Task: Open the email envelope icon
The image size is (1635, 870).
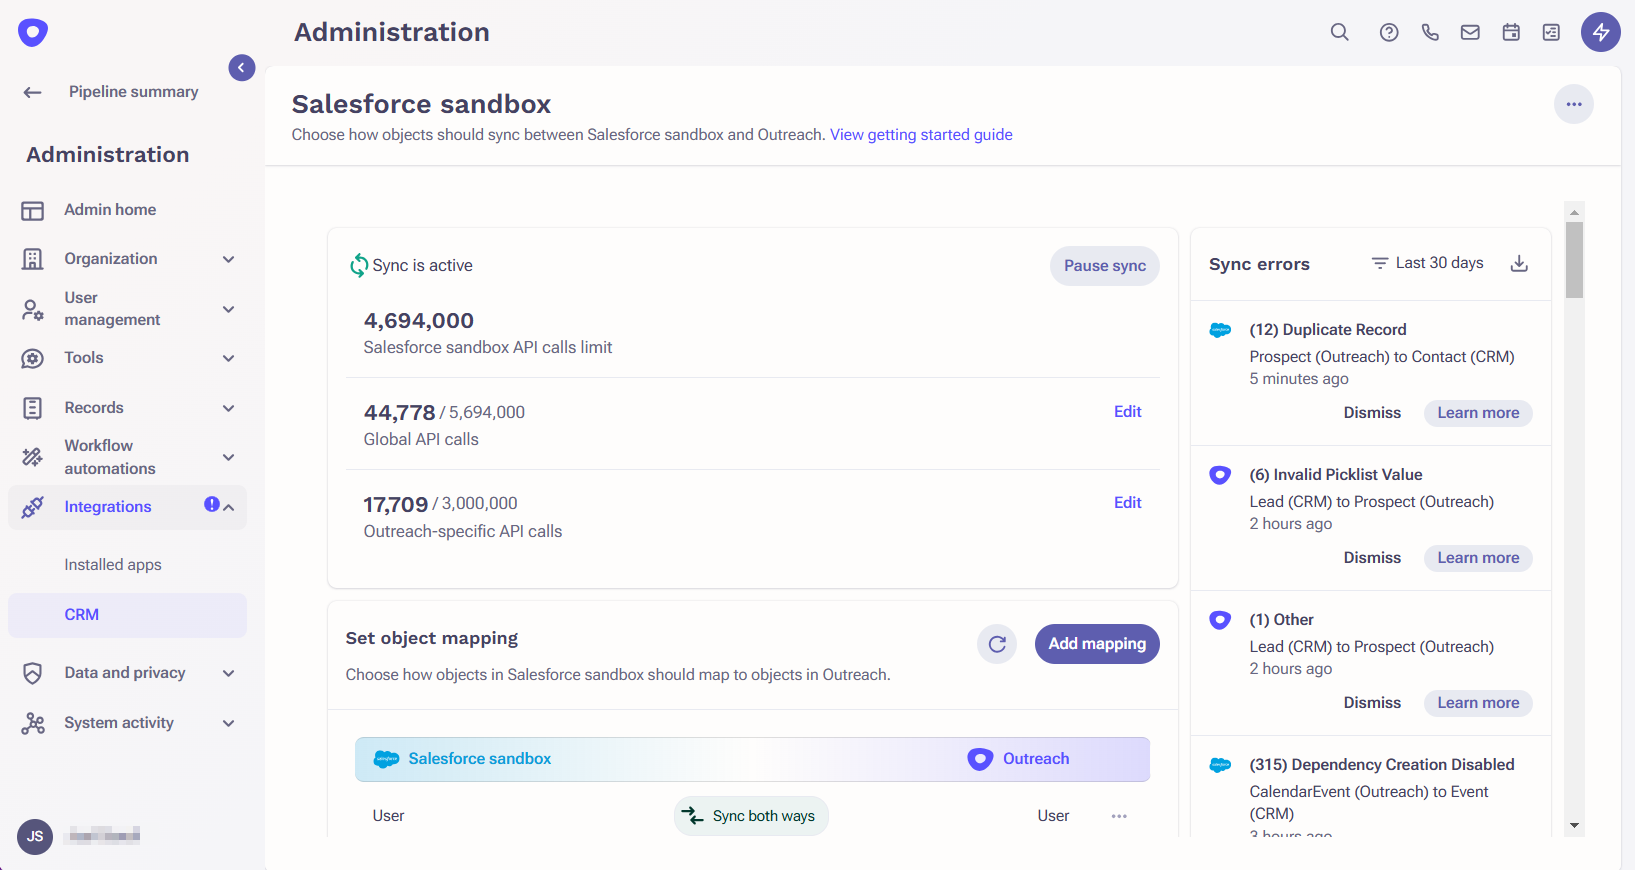Action: point(1470,32)
